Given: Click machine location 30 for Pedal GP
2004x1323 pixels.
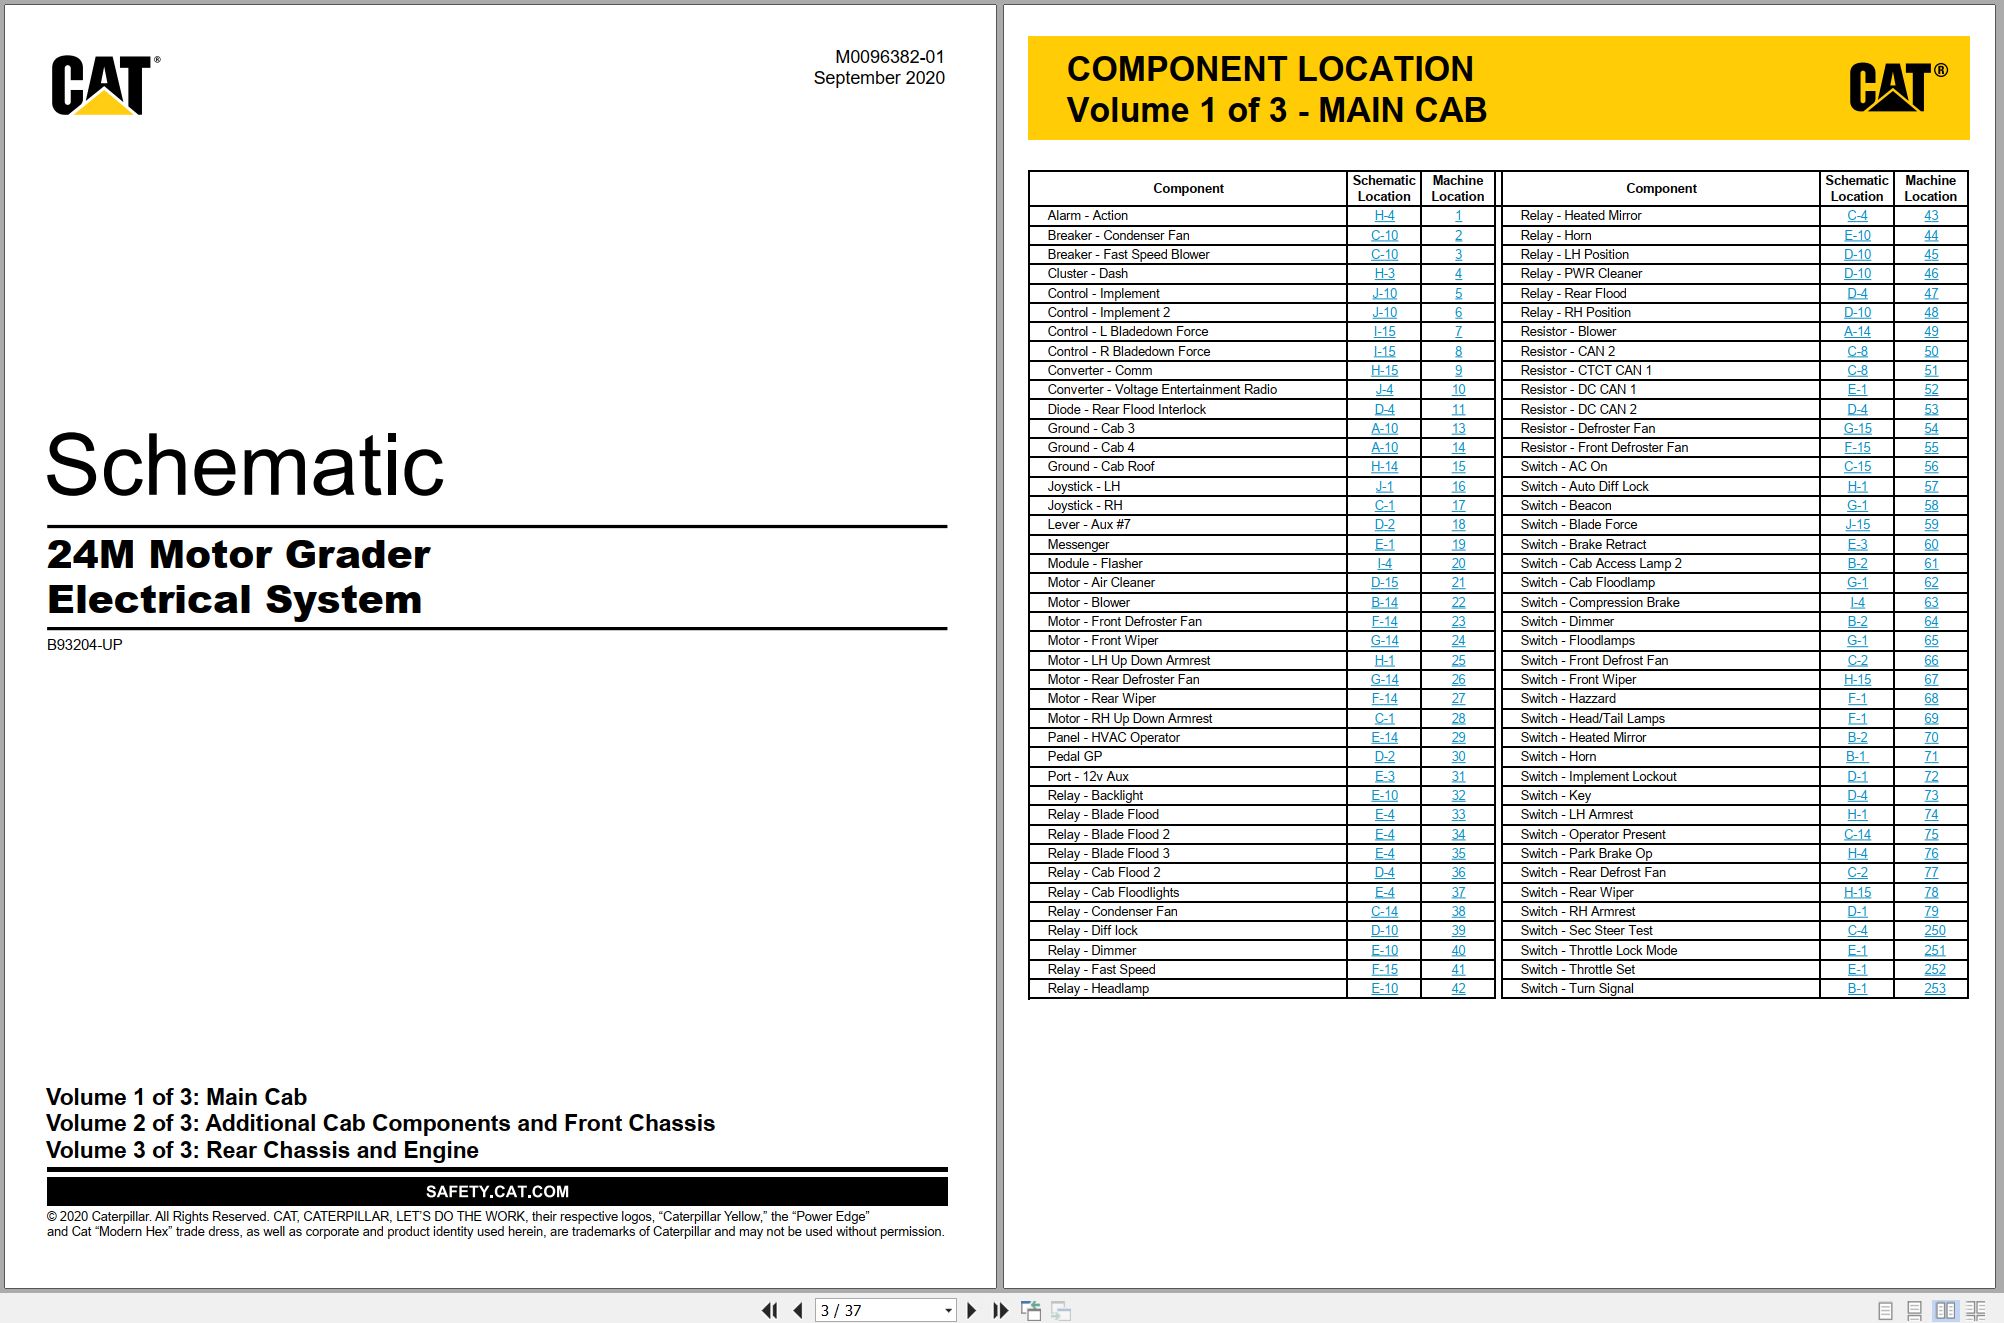Looking at the screenshot, I should [x=1458, y=757].
